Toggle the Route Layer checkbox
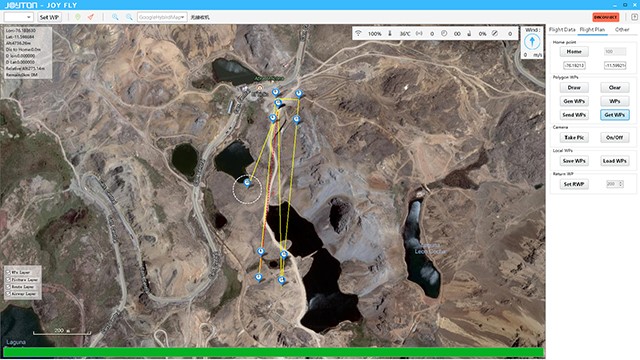Viewport: 640px width, 360px height. [x=8, y=287]
